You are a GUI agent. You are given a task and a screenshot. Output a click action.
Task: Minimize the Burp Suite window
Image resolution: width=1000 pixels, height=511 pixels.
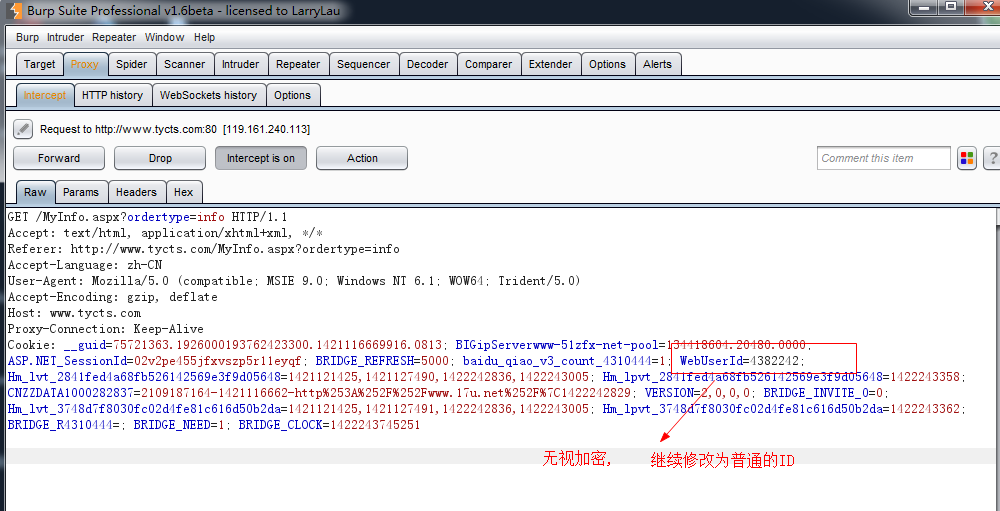(x=921, y=6)
